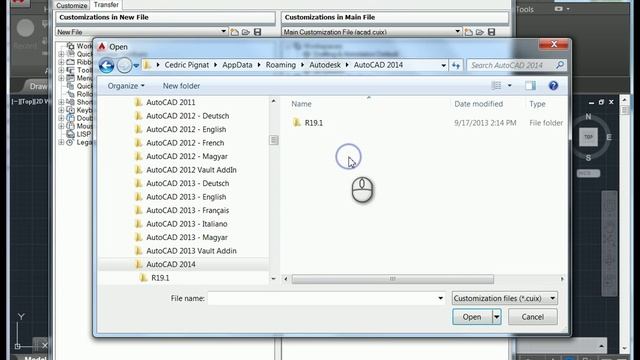Open the view options dropdown arrow
The image size is (640, 360).
pos(509,85)
